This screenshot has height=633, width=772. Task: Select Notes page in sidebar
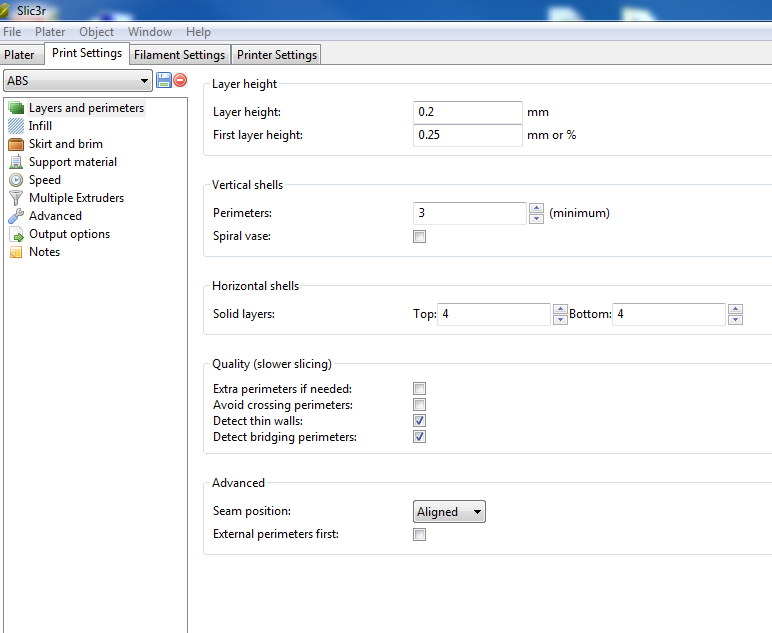pos(44,252)
